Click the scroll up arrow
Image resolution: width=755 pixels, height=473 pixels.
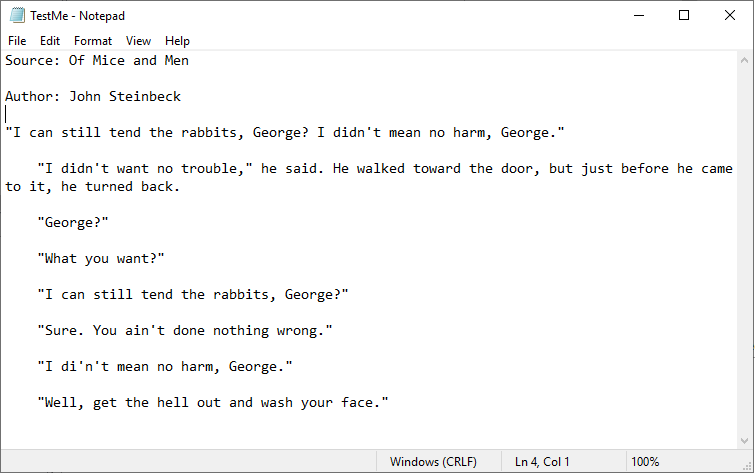click(745, 60)
